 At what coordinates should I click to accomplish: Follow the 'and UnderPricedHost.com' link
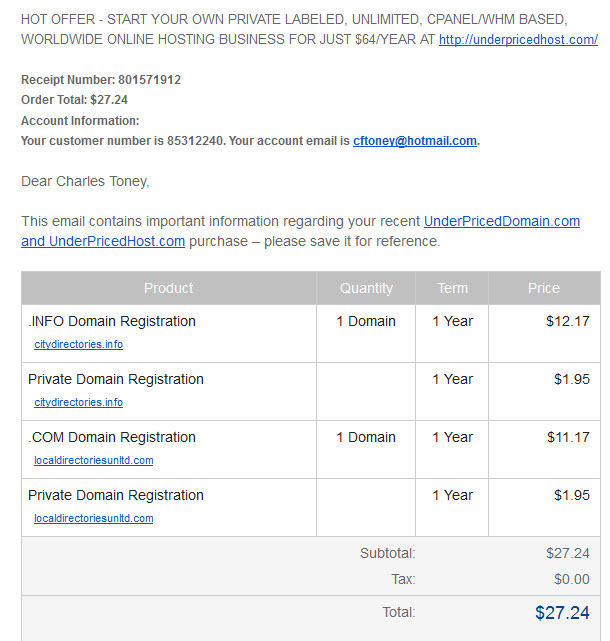[103, 241]
